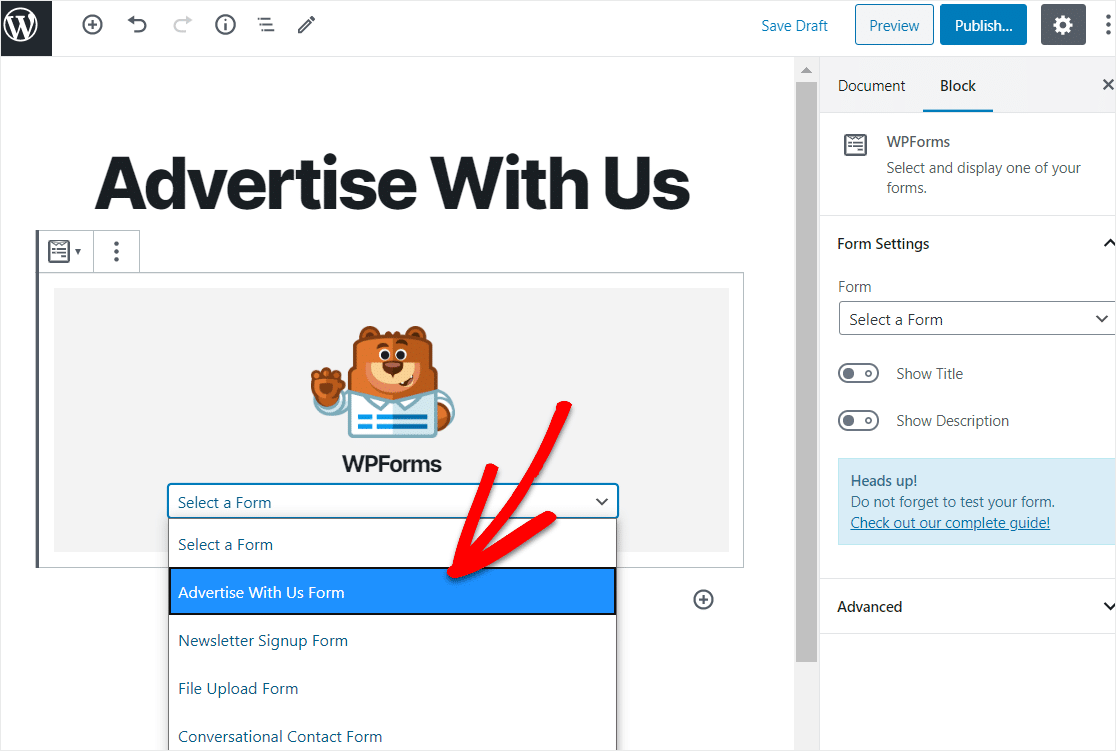
Task: Click scrollbar up arrow
Action: pyautogui.click(x=806, y=70)
